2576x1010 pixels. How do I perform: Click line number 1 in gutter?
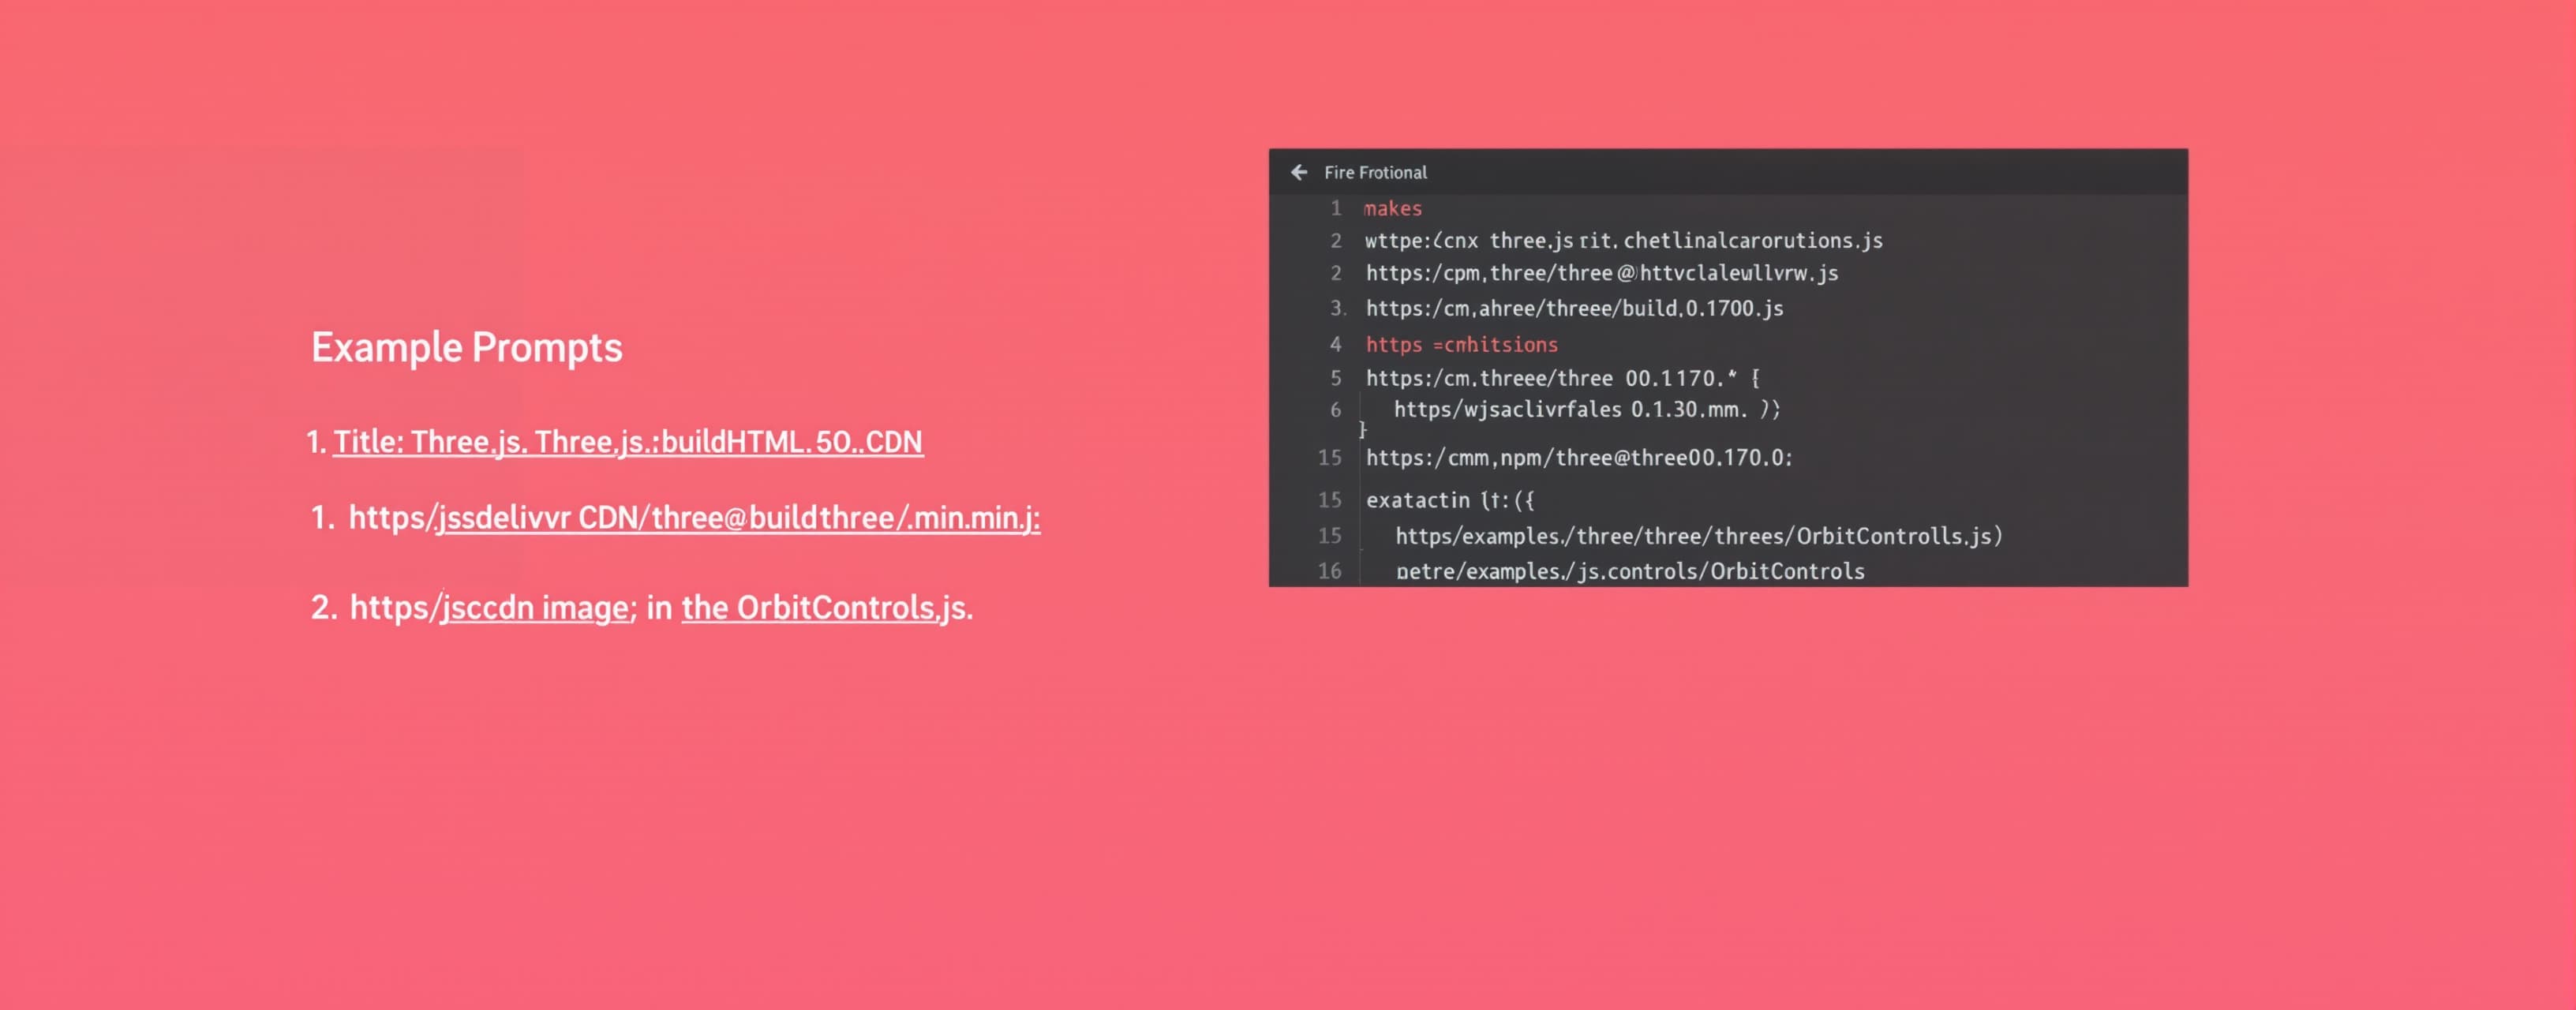click(x=1335, y=208)
